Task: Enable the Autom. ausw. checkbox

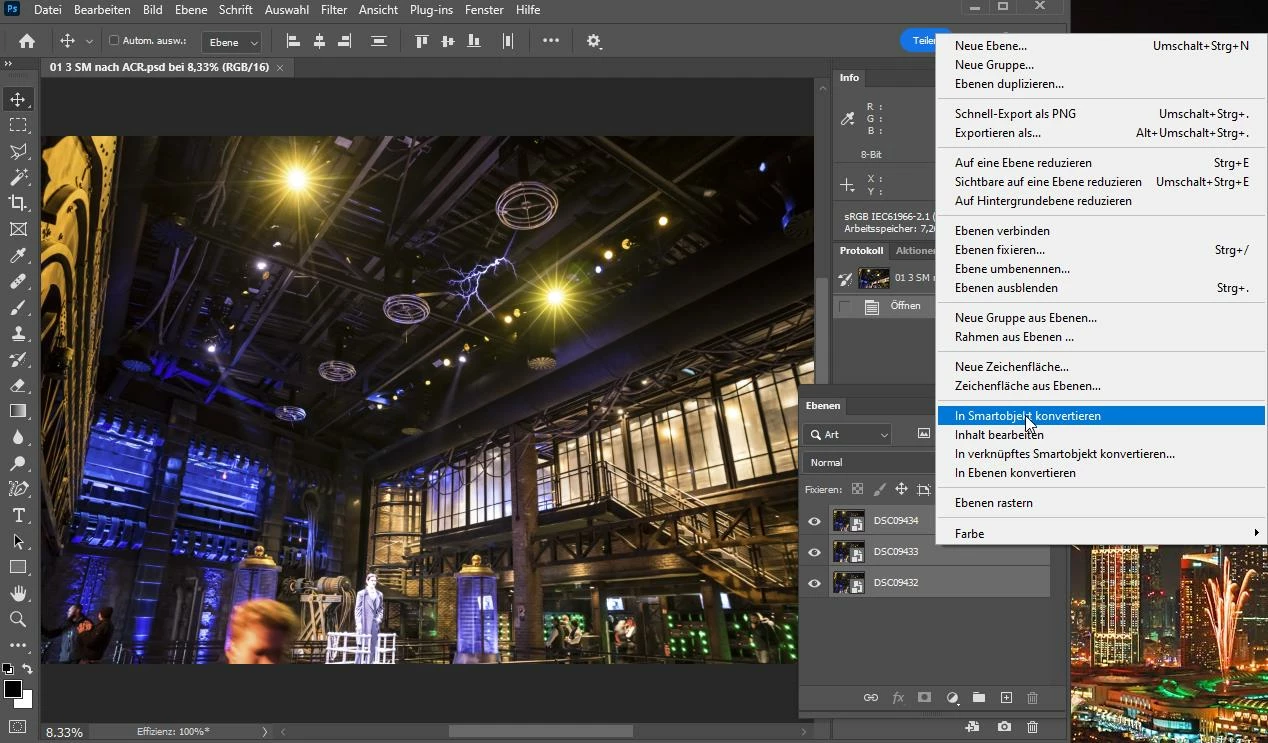Action: pyautogui.click(x=114, y=41)
